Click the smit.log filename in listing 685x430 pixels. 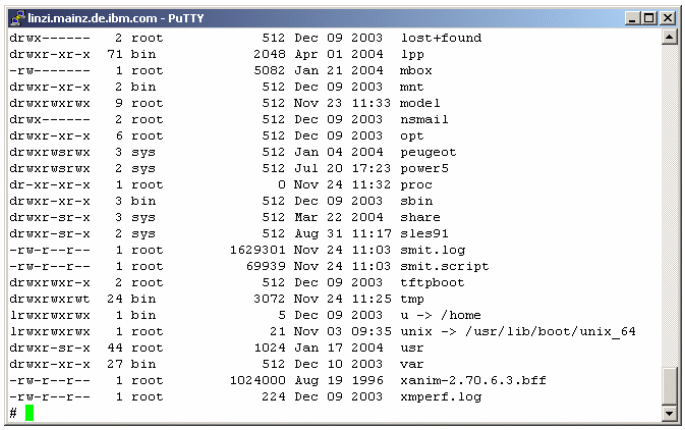coord(432,250)
